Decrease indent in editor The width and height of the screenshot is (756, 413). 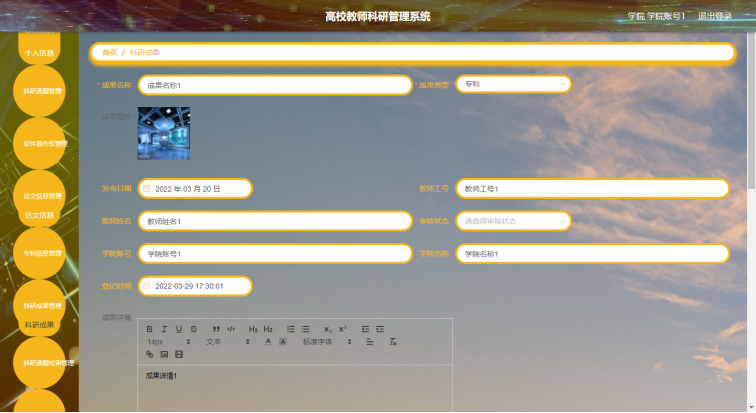pyautogui.click(x=365, y=329)
